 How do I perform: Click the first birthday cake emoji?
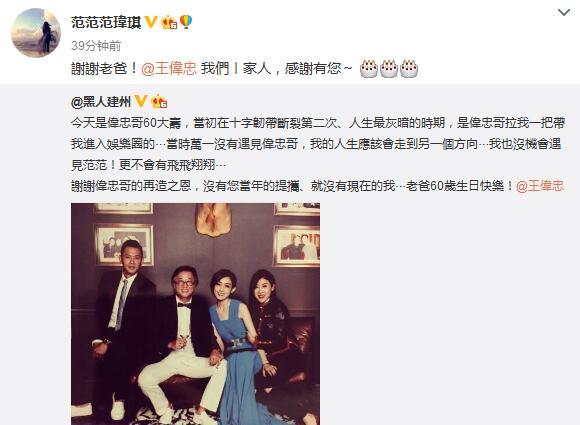coord(369,69)
